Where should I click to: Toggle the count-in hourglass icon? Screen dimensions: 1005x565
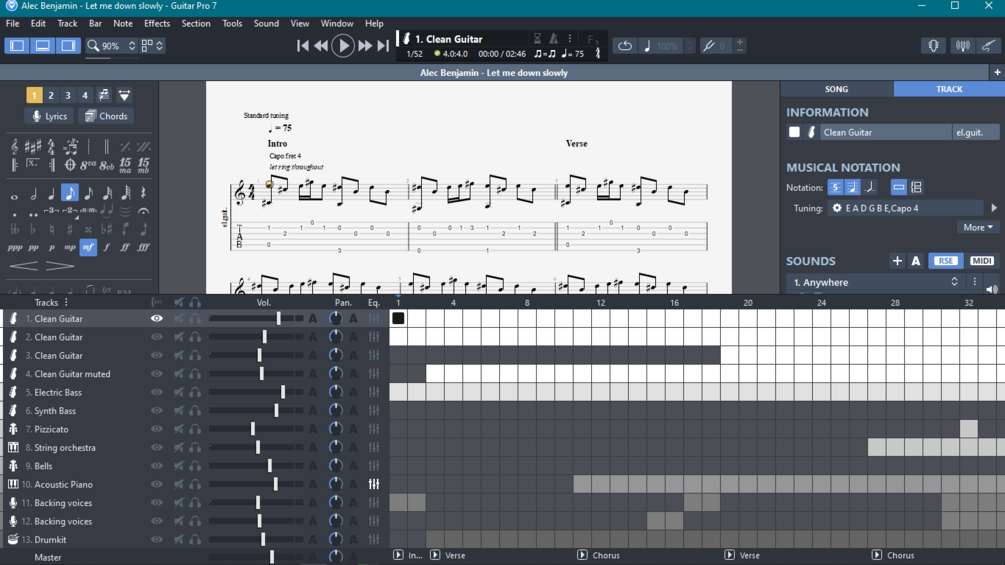pyautogui.click(x=538, y=39)
